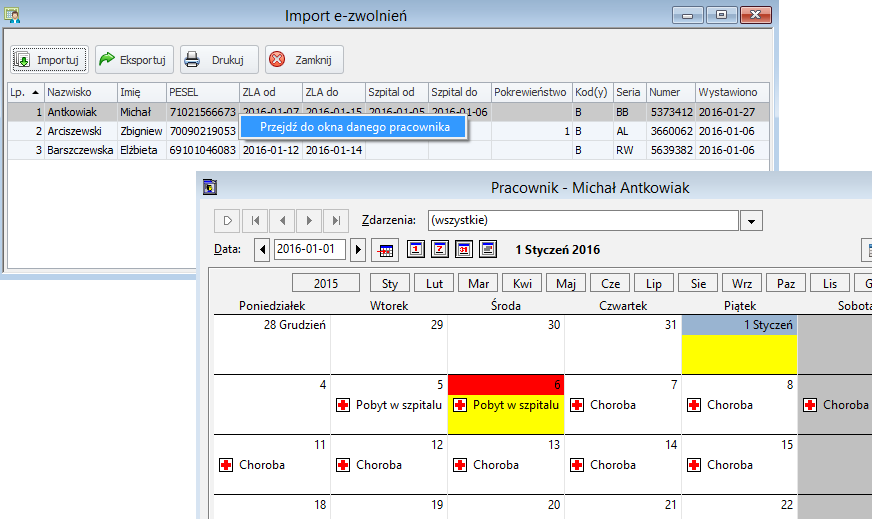Click red cross icon on day 15
The width and height of the screenshot is (872, 519).
(x=694, y=465)
